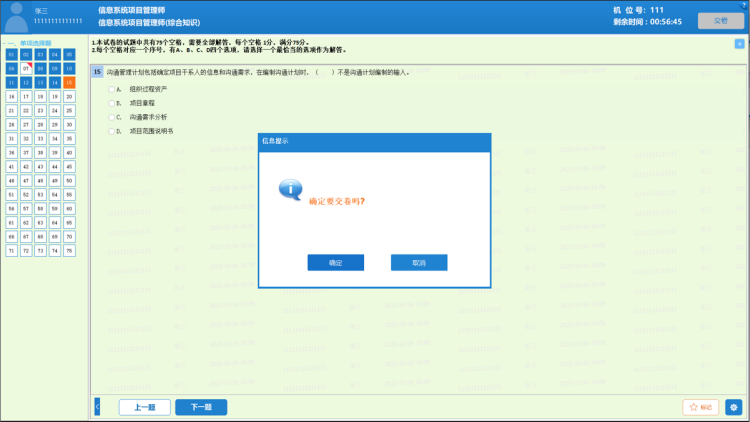Click the settings gear icon at bottom right
The width and height of the screenshot is (750, 422).
point(734,407)
